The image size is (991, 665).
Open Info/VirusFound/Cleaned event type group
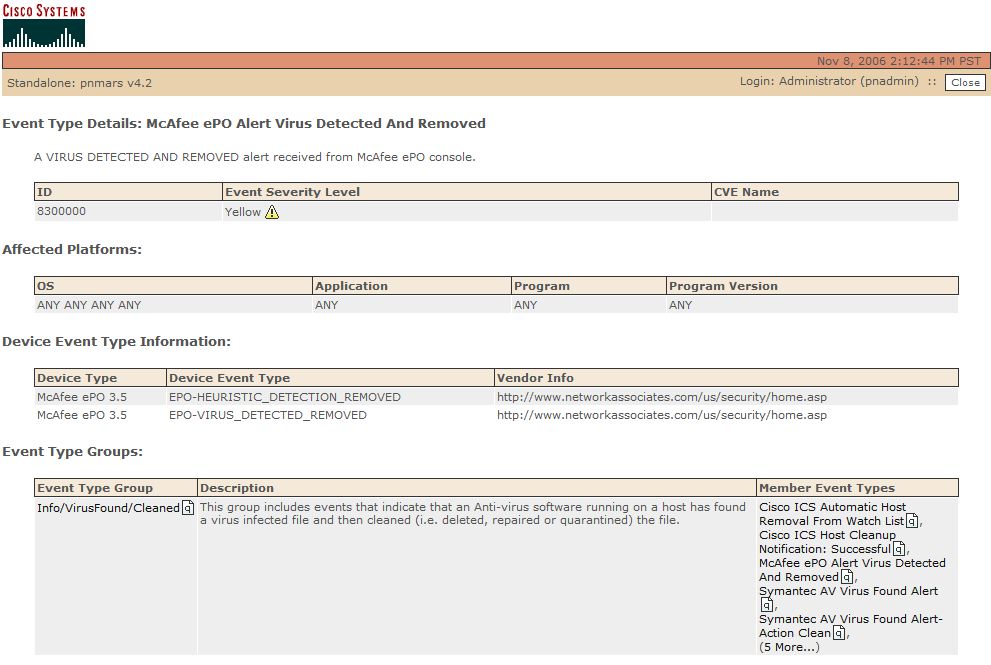point(108,508)
